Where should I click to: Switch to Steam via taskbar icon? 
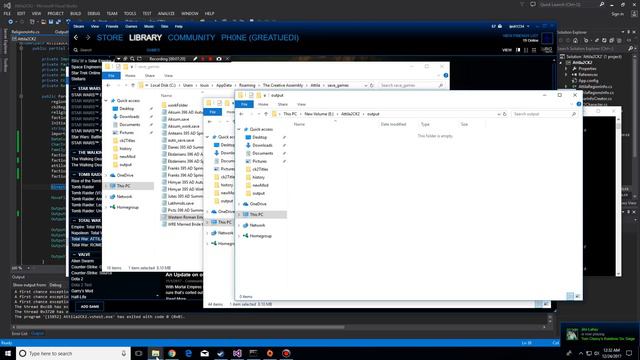tap(221, 353)
